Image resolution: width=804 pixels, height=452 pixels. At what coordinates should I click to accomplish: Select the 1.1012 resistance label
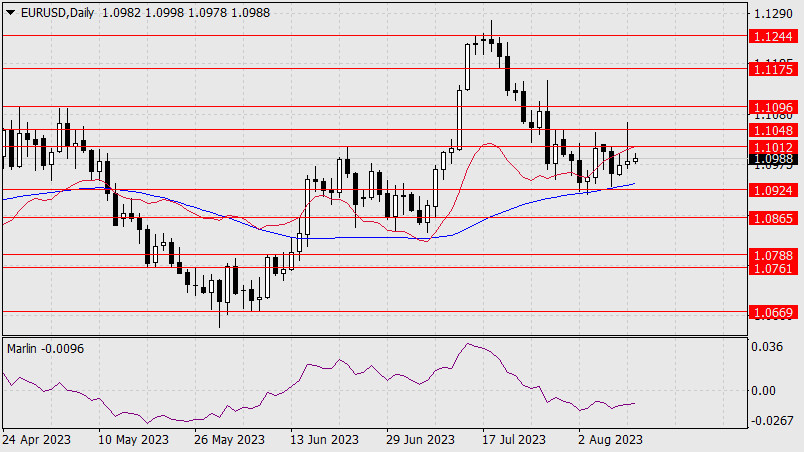[x=773, y=148]
